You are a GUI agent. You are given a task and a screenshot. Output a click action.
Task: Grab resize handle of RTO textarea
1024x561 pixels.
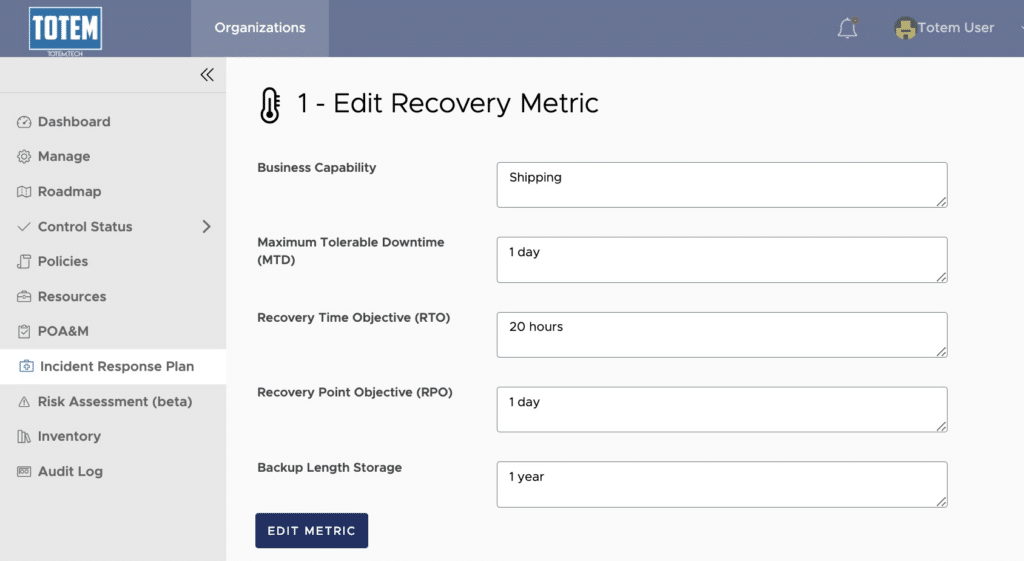point(941,351)
